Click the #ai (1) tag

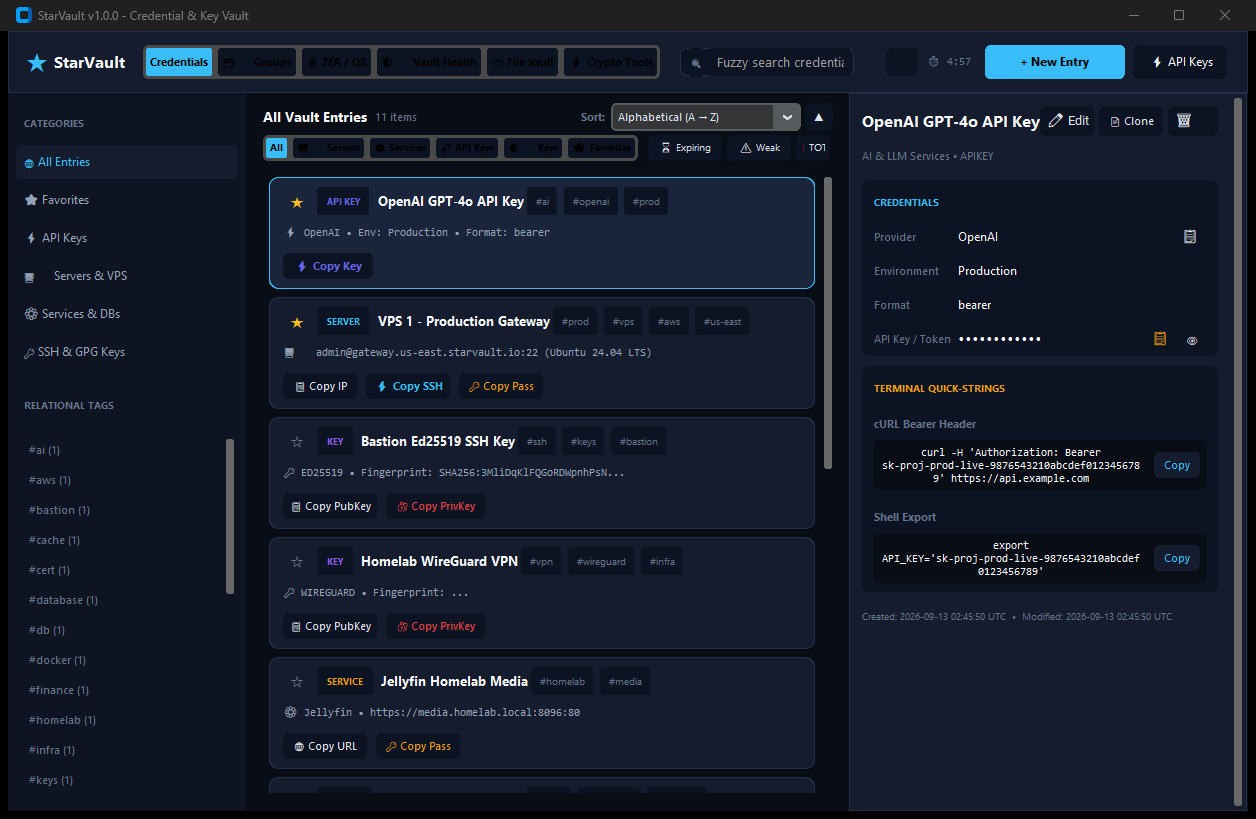point(44,450)
